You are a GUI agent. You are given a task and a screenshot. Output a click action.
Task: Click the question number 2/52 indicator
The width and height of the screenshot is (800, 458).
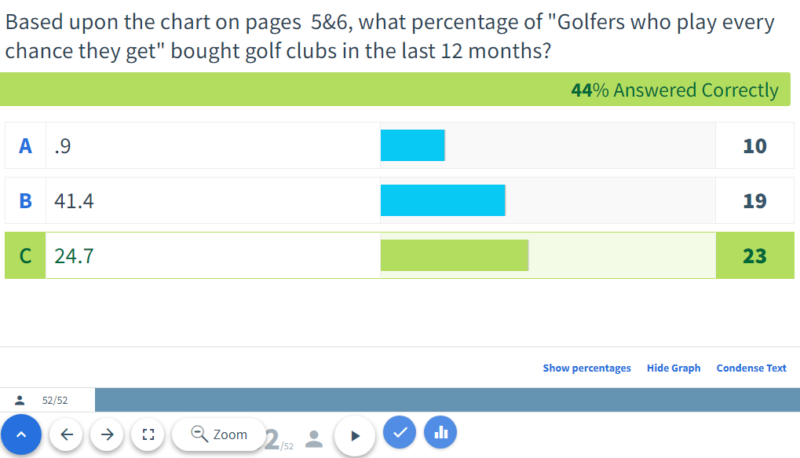(279, 440)
